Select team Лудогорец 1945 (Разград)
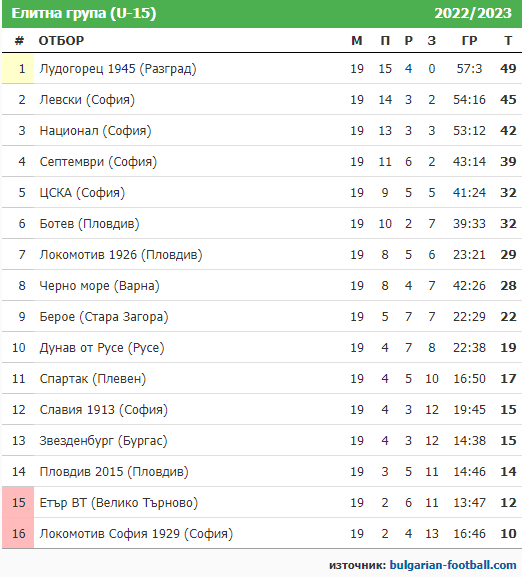The height and width of the screenshot is (577, 522). pos(118,69)
